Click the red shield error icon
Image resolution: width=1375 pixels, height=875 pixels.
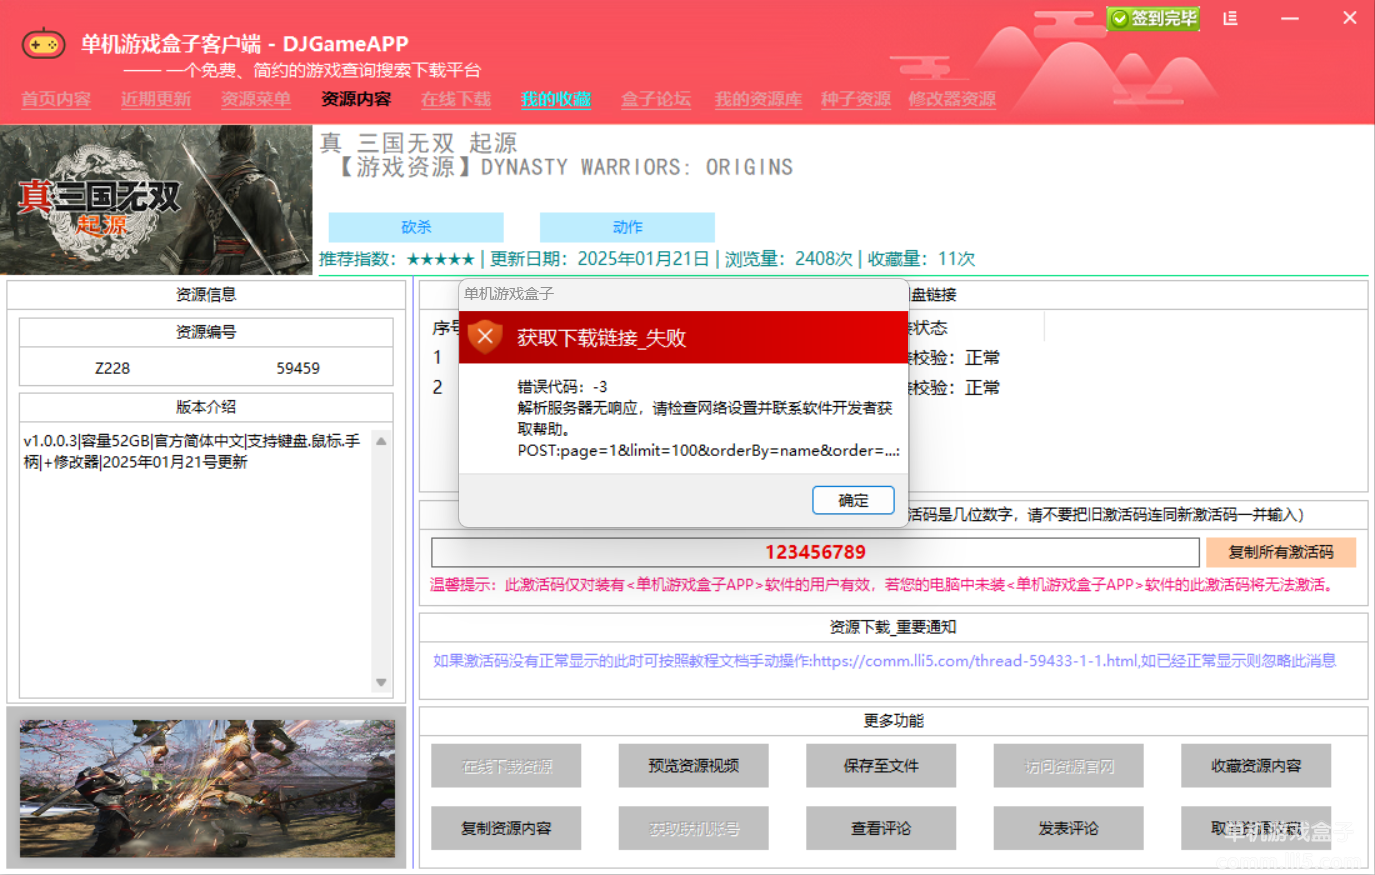[485, 337]
